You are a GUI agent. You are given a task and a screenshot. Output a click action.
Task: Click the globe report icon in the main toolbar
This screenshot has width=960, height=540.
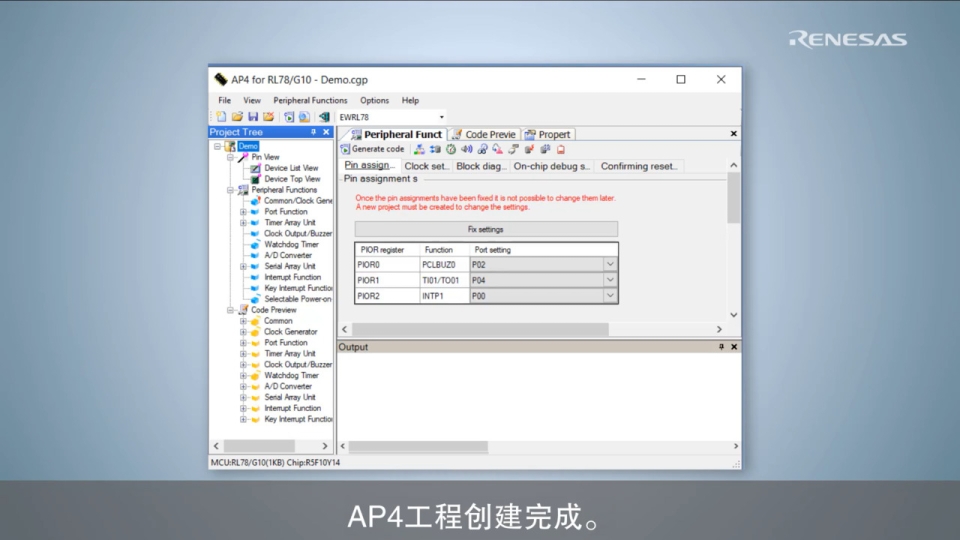tap(304, 117)
